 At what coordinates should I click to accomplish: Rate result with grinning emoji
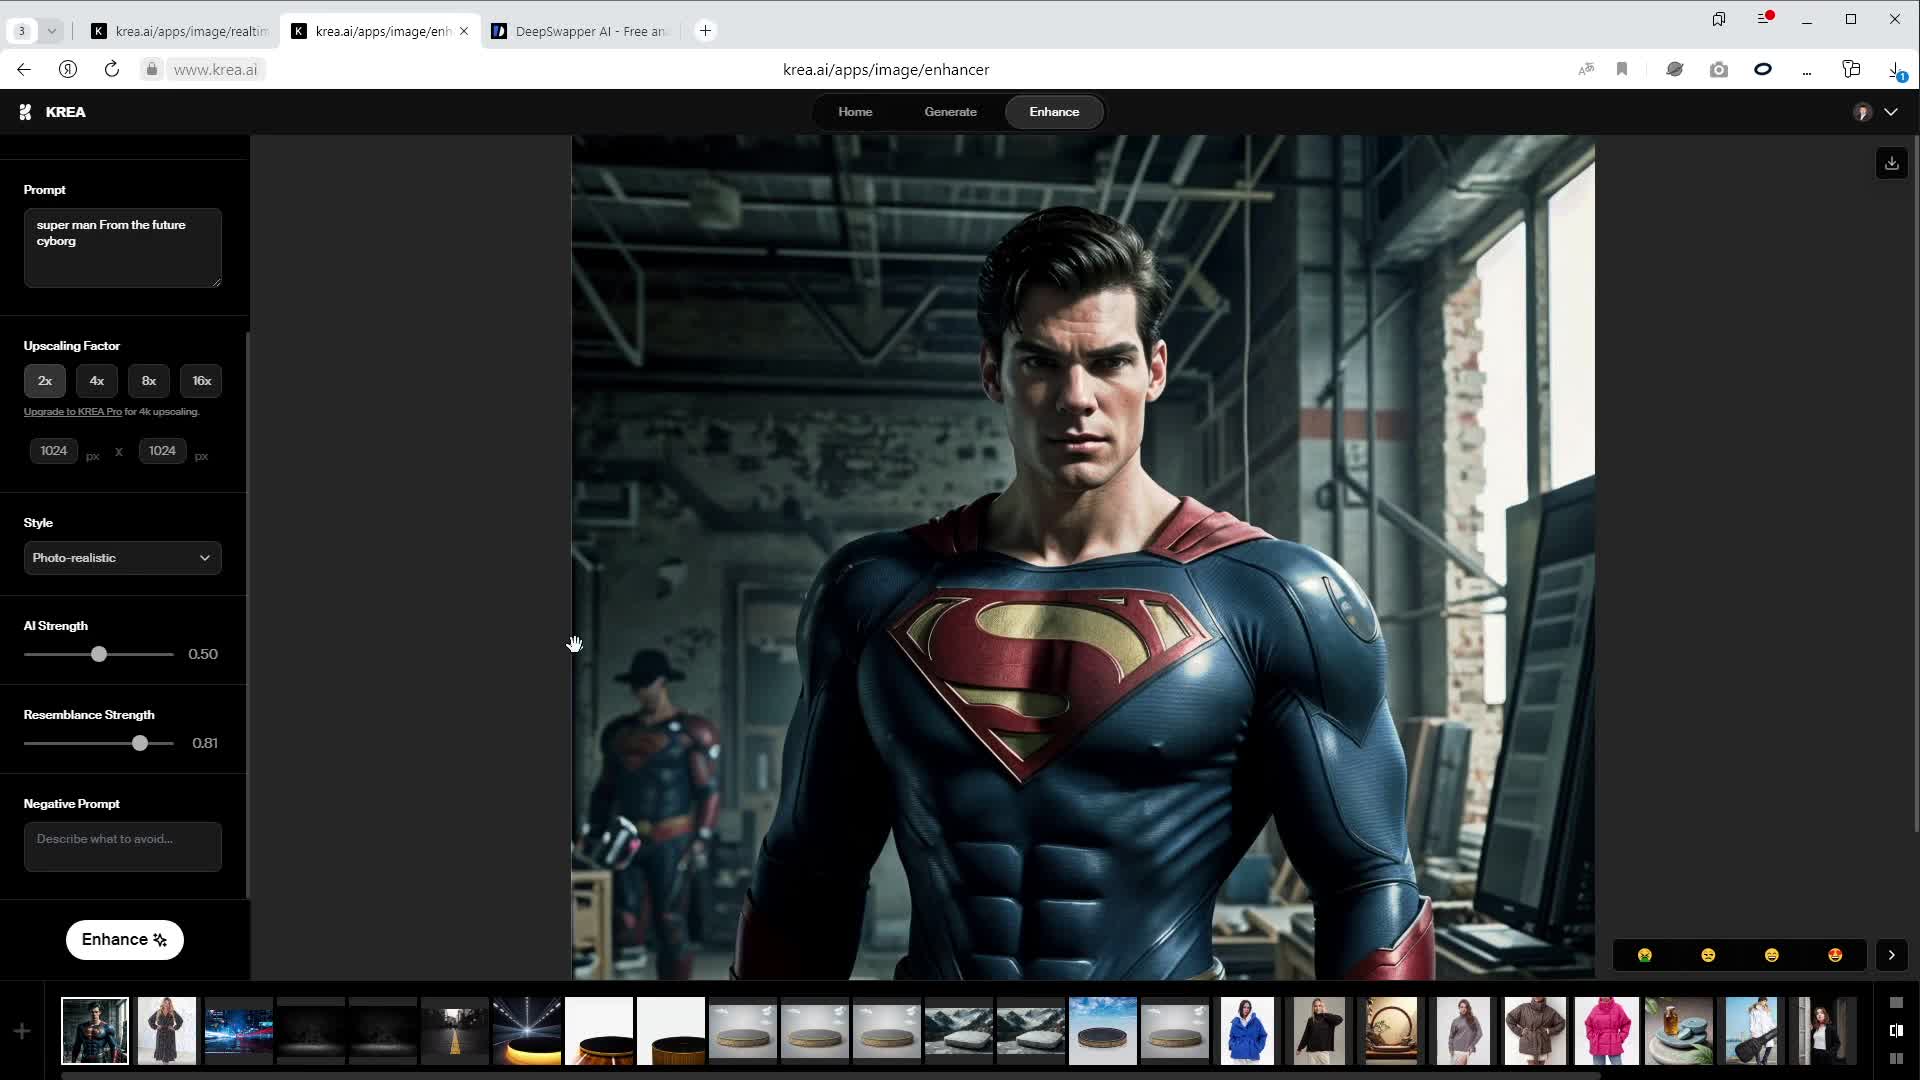[x=1772, y=955]
